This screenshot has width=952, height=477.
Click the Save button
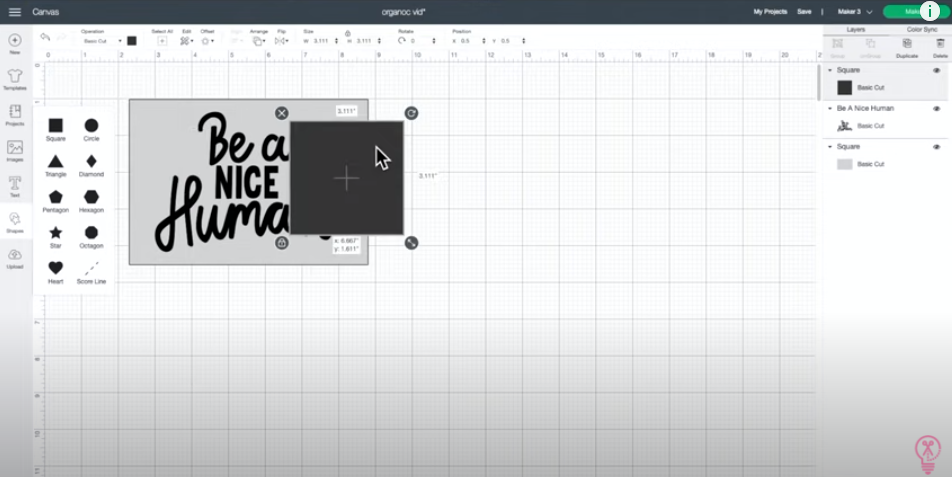[804, 12]
